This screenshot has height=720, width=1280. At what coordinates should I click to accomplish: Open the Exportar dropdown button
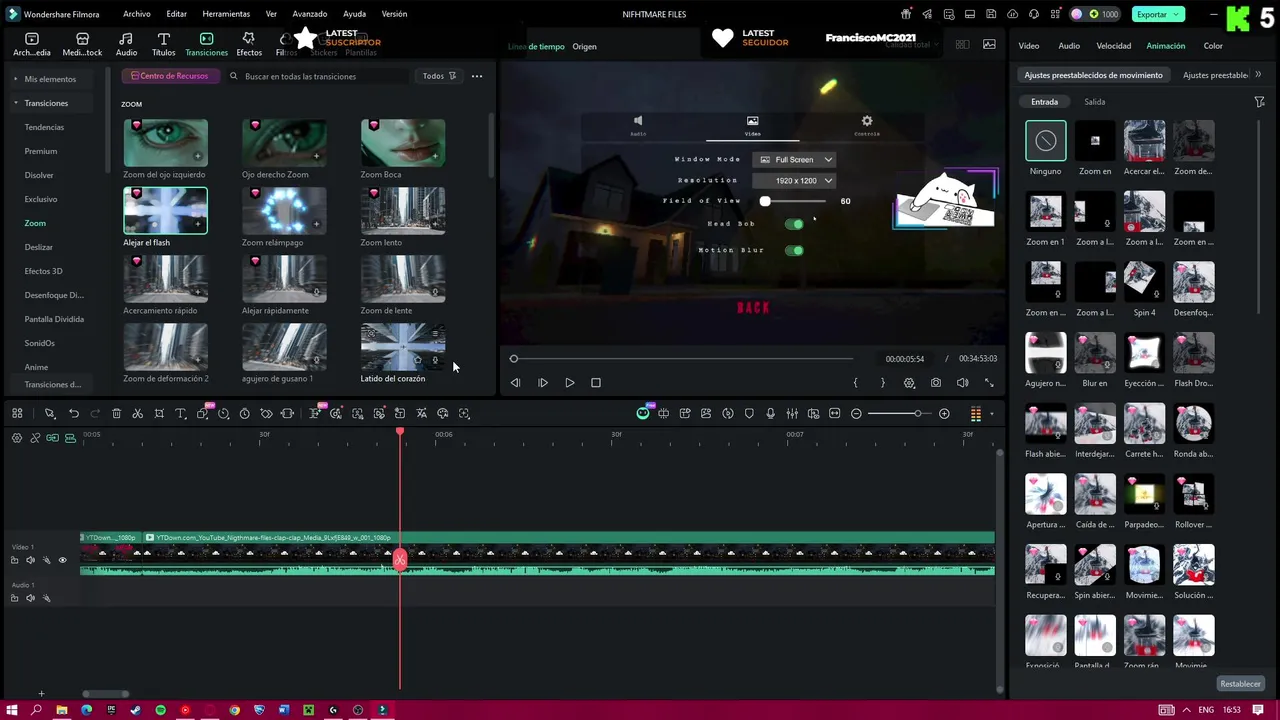pyautogui.click(x=1158, y=14)
